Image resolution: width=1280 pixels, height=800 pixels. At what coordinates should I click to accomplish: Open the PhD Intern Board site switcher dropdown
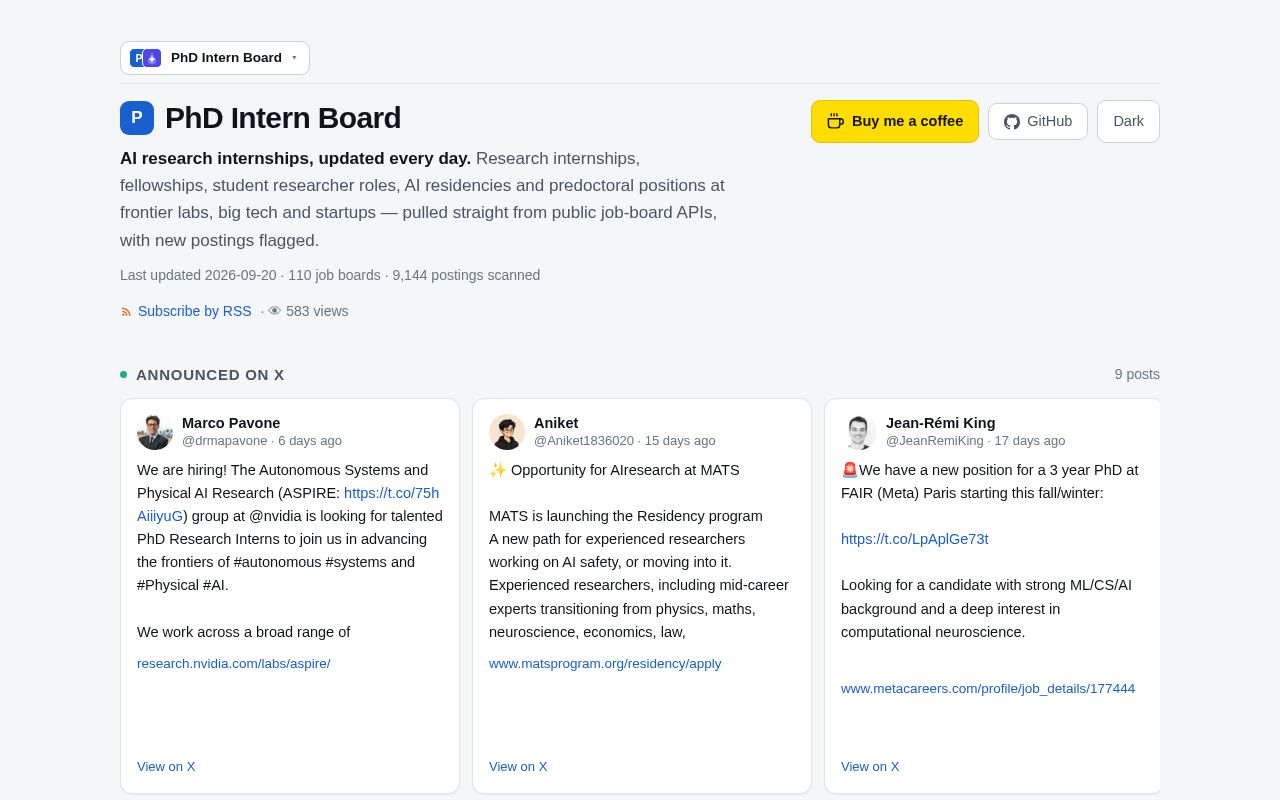point(215,58)
